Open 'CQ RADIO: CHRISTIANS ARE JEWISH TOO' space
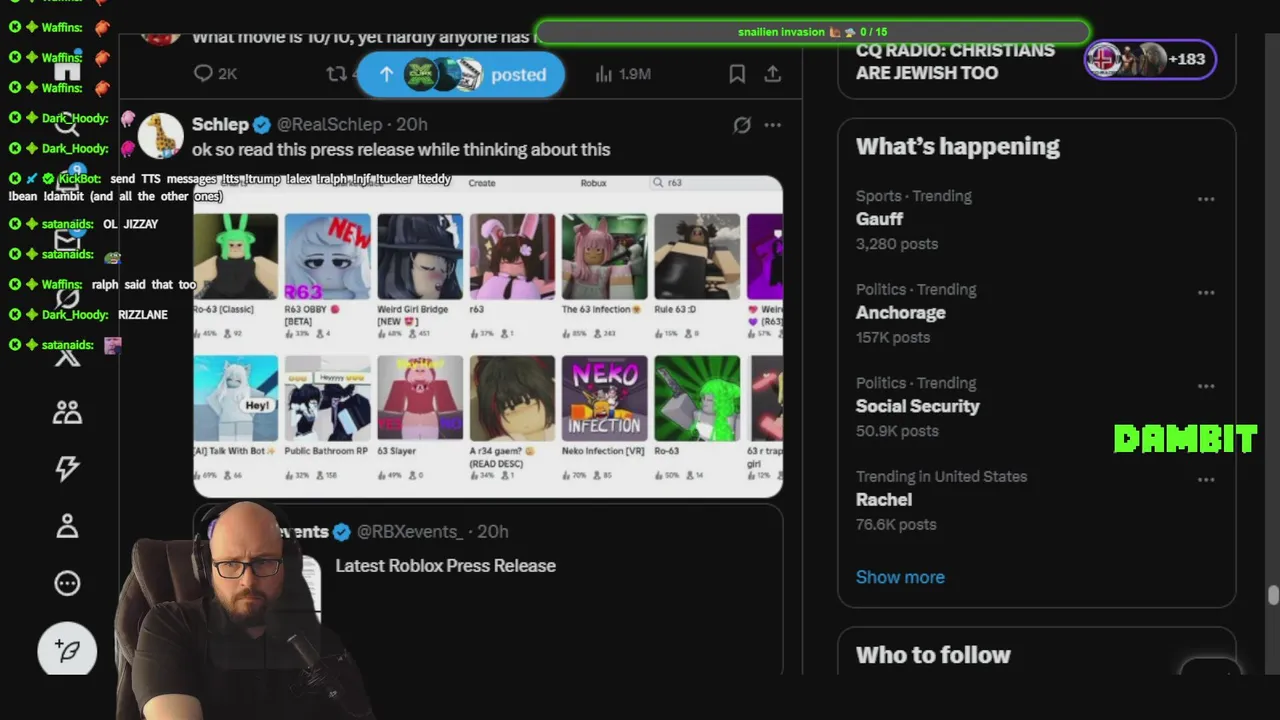The image size is (1280, 720). point(955,61)
